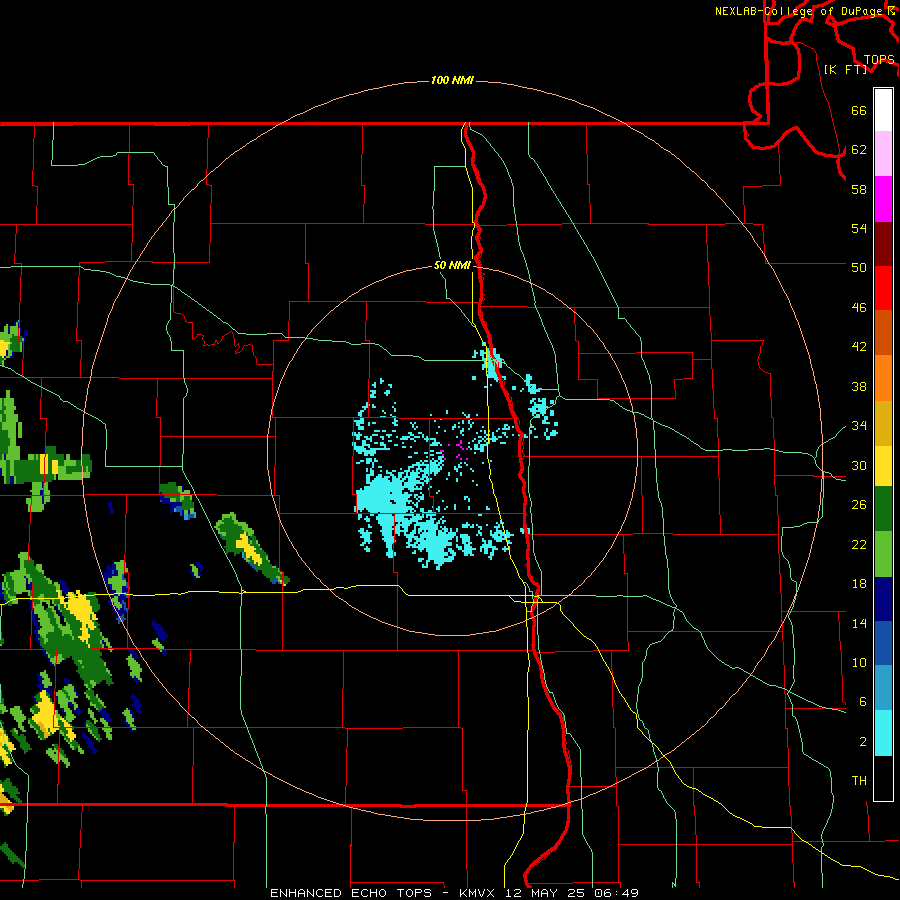The width and height of the screenshot is (900, 900).
Task: Click the dark red (maroon) legend swatch
Action: click(883, 244)
